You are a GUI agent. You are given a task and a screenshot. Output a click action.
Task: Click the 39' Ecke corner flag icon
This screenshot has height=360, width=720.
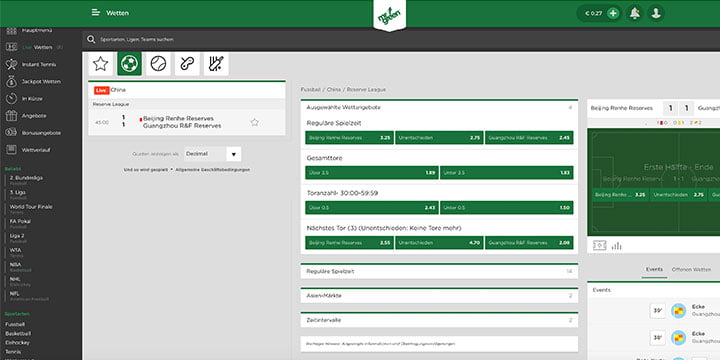point(678,311)
